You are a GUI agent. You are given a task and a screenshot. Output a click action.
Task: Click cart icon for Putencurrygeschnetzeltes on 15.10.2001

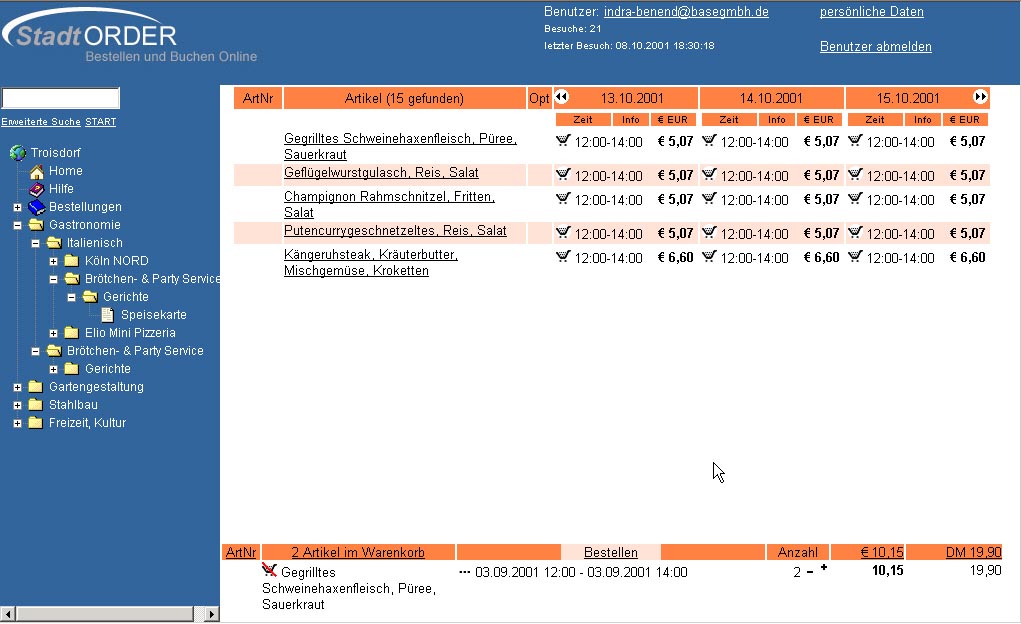click(x=855, y=232)
